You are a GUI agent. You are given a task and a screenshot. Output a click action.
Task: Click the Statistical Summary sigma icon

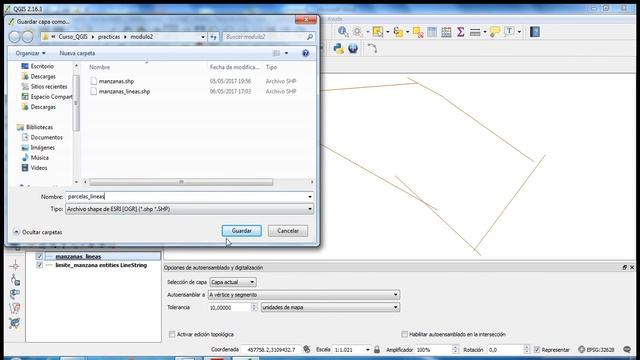pyautogui.click(x=460, y=32)
